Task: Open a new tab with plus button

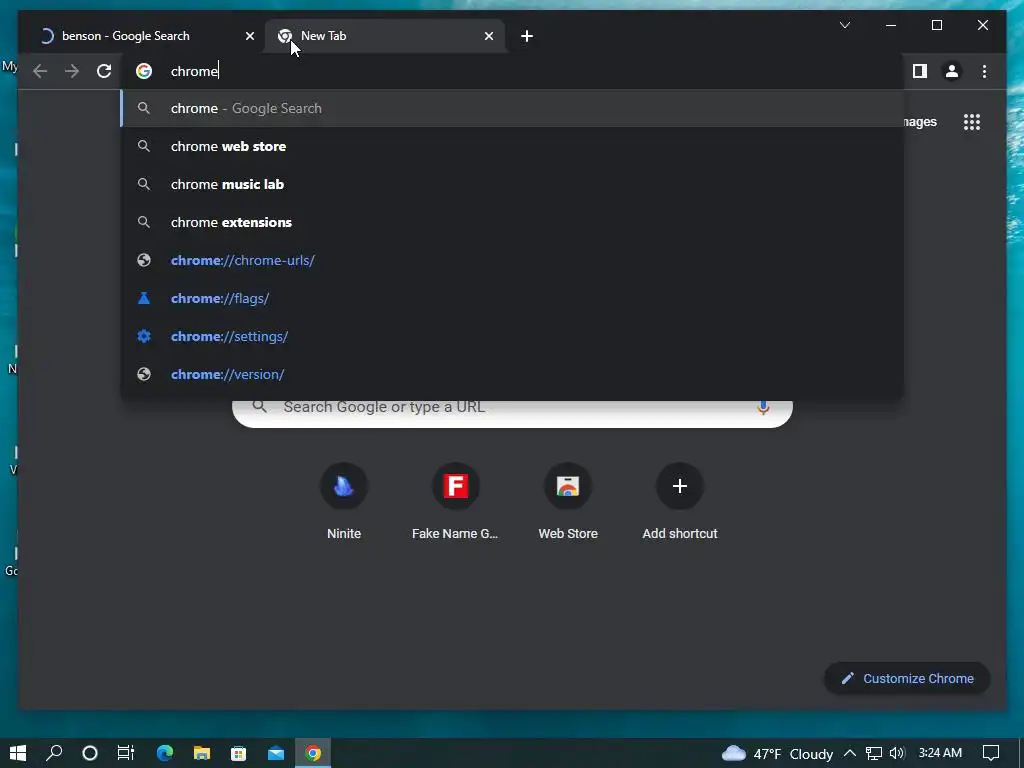Action: 527,36
